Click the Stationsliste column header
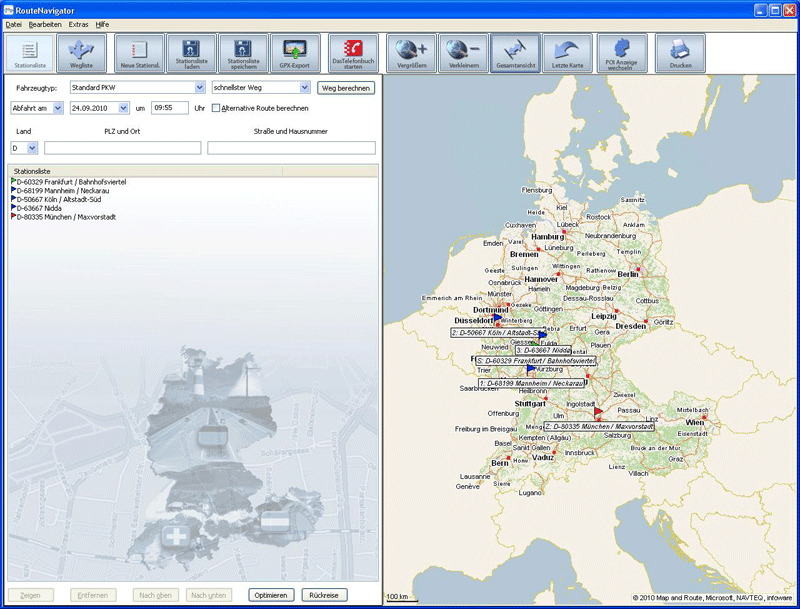The image size is (800, 609). [145, 171]
